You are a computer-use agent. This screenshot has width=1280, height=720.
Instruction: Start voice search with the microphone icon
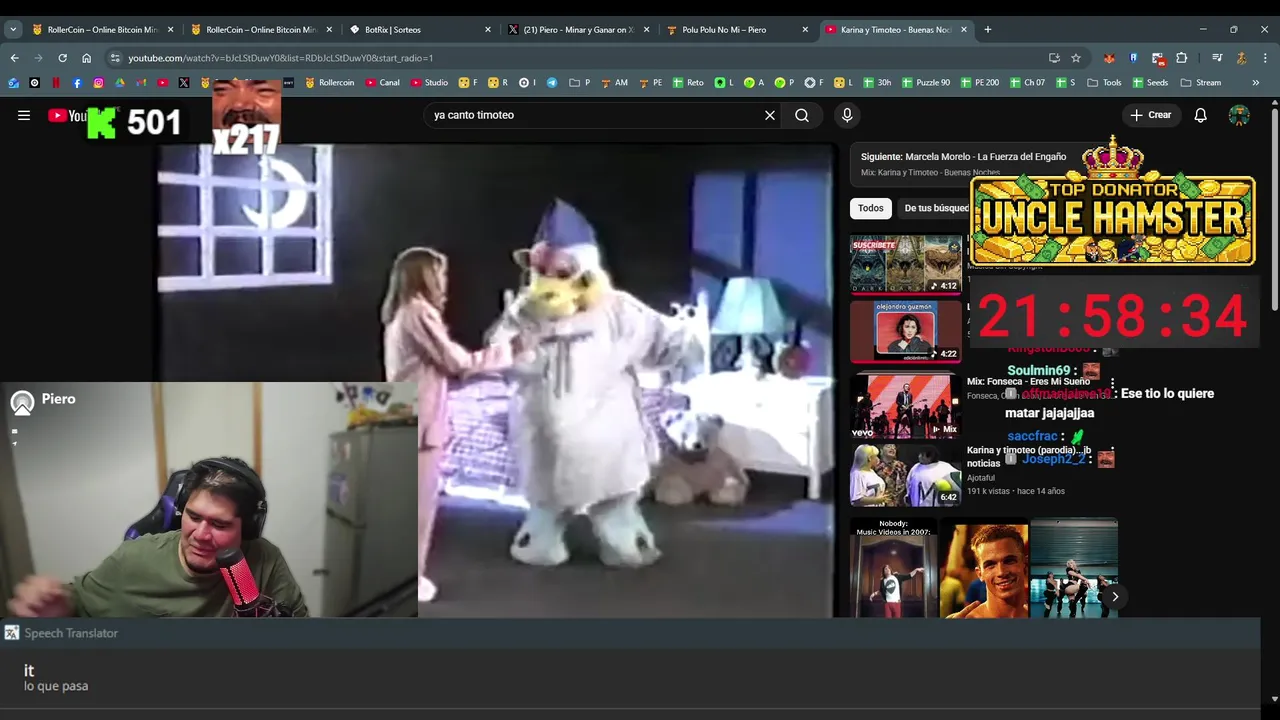pos(847,115)
